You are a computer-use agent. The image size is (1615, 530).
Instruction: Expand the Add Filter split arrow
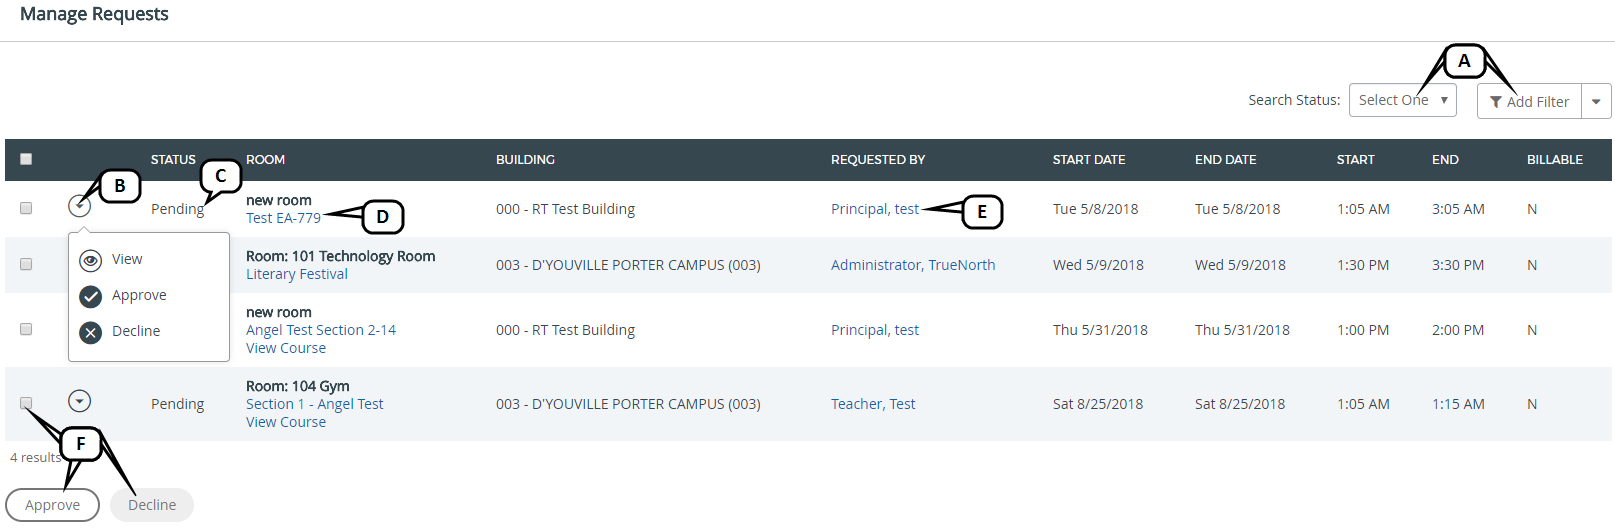point(1596,102)
